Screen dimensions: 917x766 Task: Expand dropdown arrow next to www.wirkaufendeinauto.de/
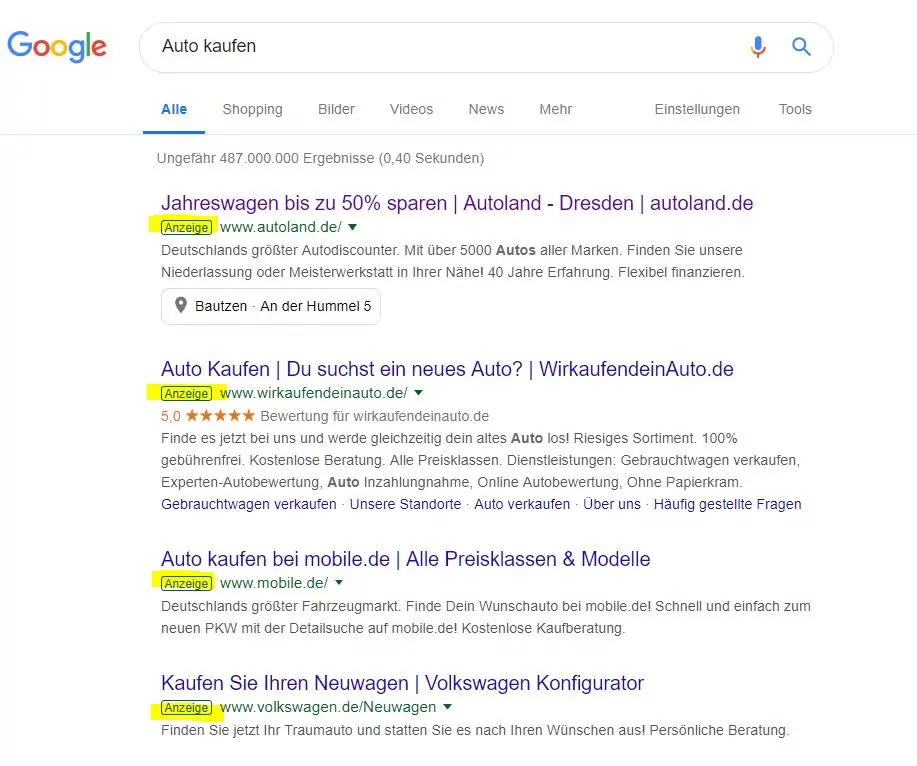point(418,393)
